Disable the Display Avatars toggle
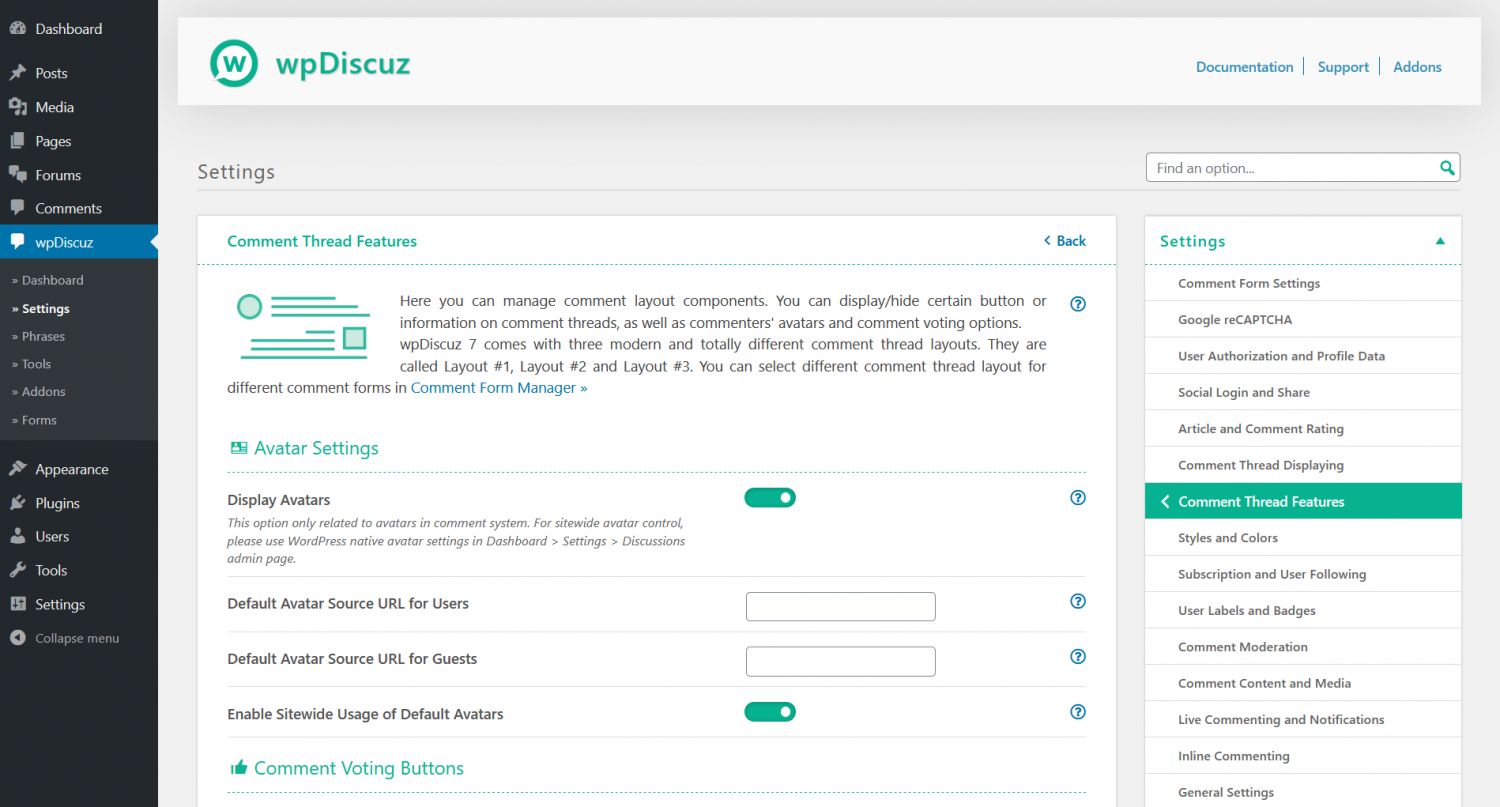 [x=770, y=497]
